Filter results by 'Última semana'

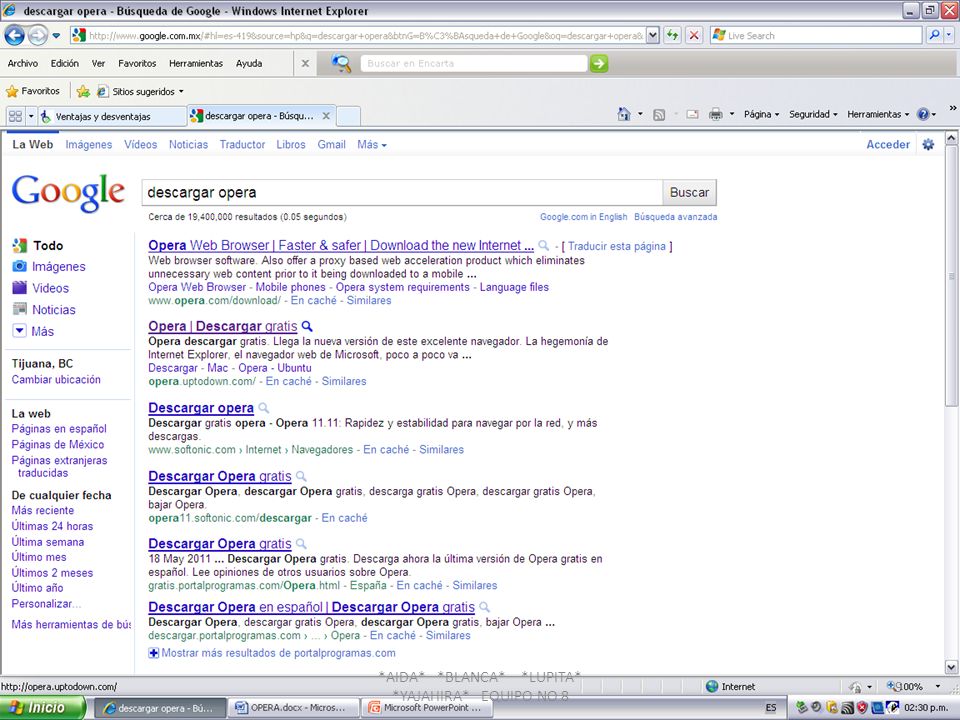tap(47, 542)
